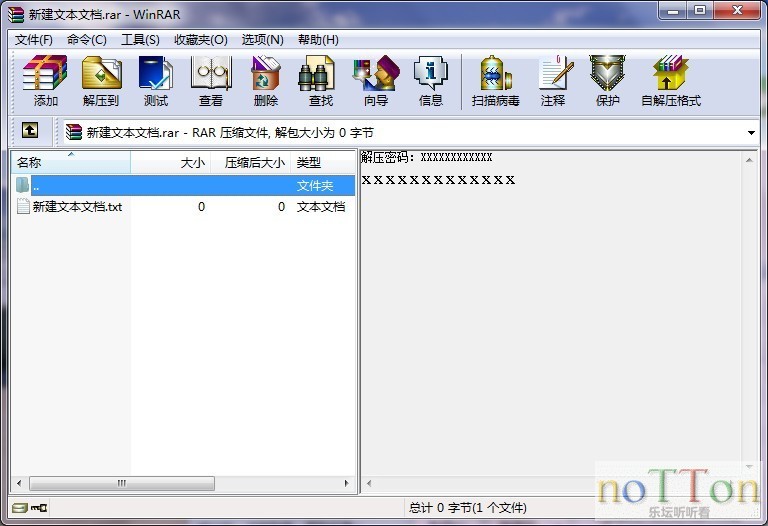Click comment pane scroll up arrow

[x=749, y=160]
